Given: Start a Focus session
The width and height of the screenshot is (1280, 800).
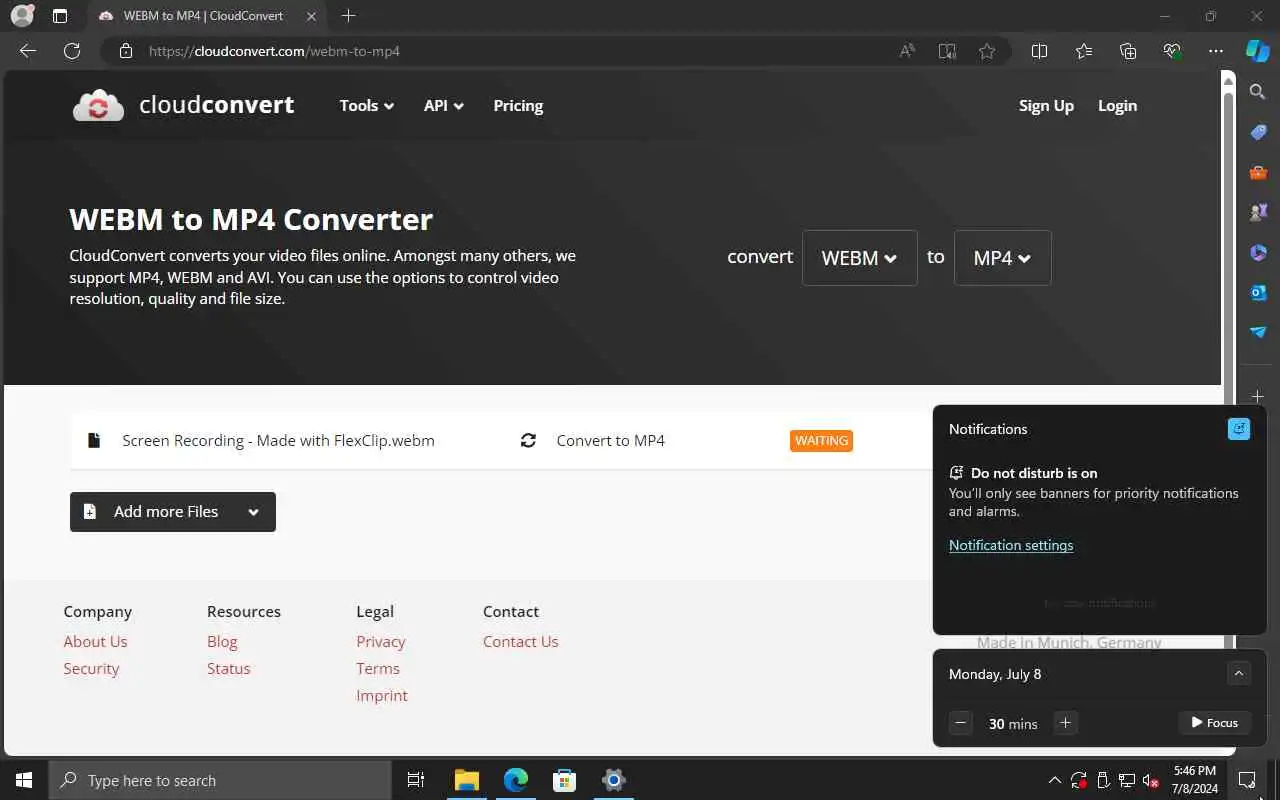Looking at the screenshot, I should pos(1214,723).
